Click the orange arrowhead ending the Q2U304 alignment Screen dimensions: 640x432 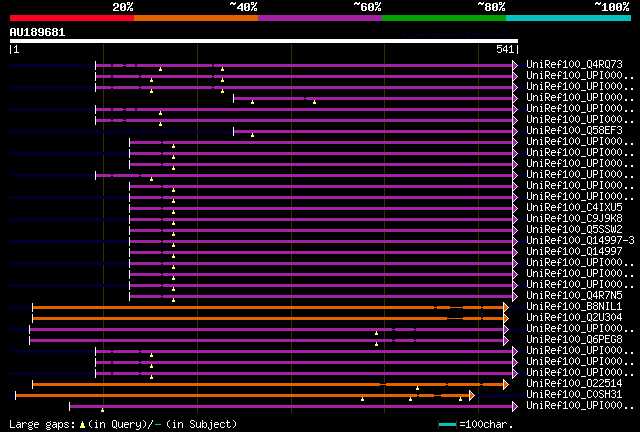(x=506, y=318)
